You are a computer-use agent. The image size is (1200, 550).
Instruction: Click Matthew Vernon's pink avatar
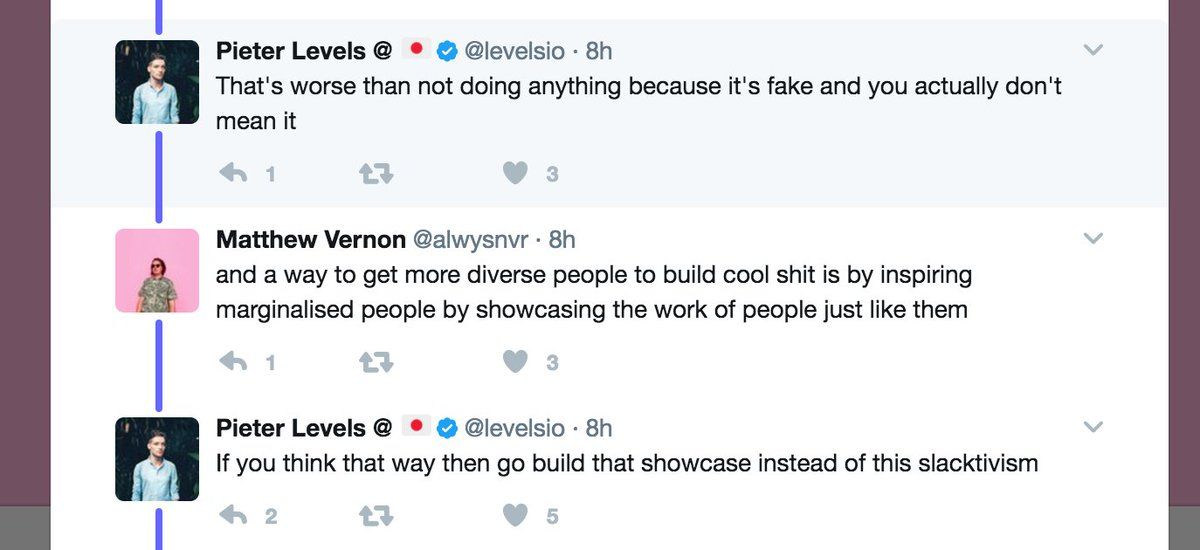point(158,270)
